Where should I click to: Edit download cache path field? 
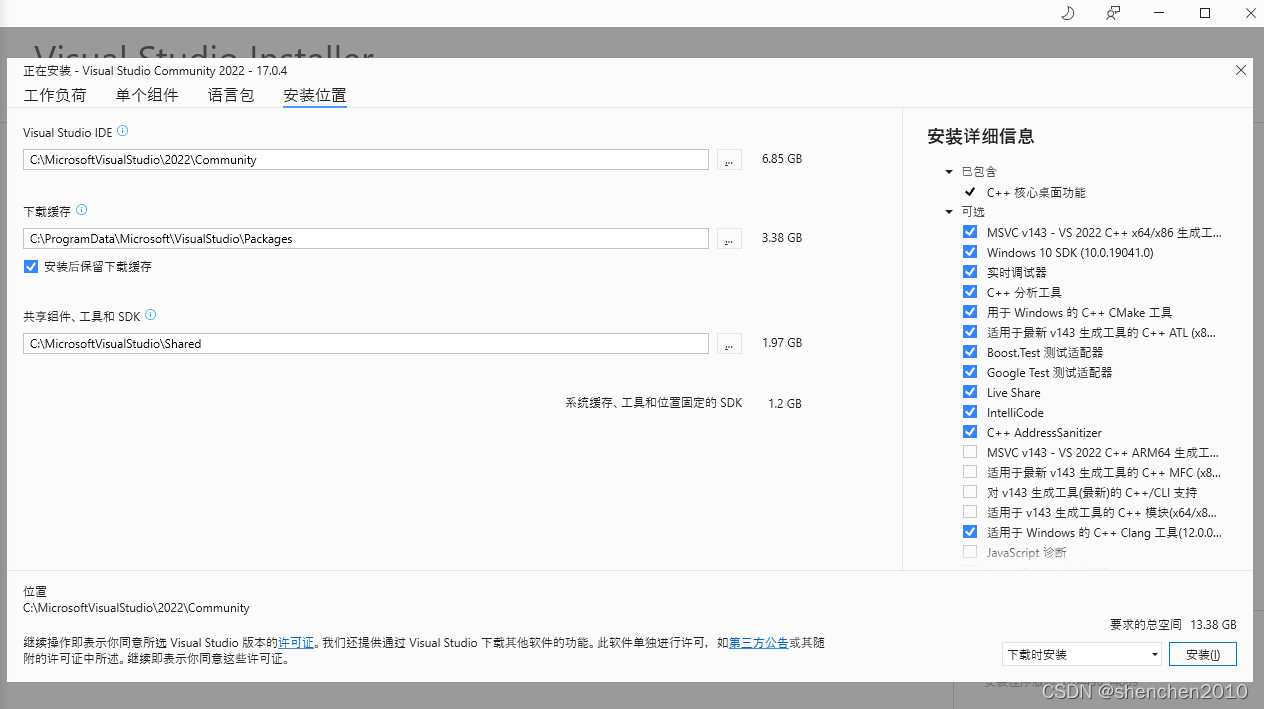366,239
